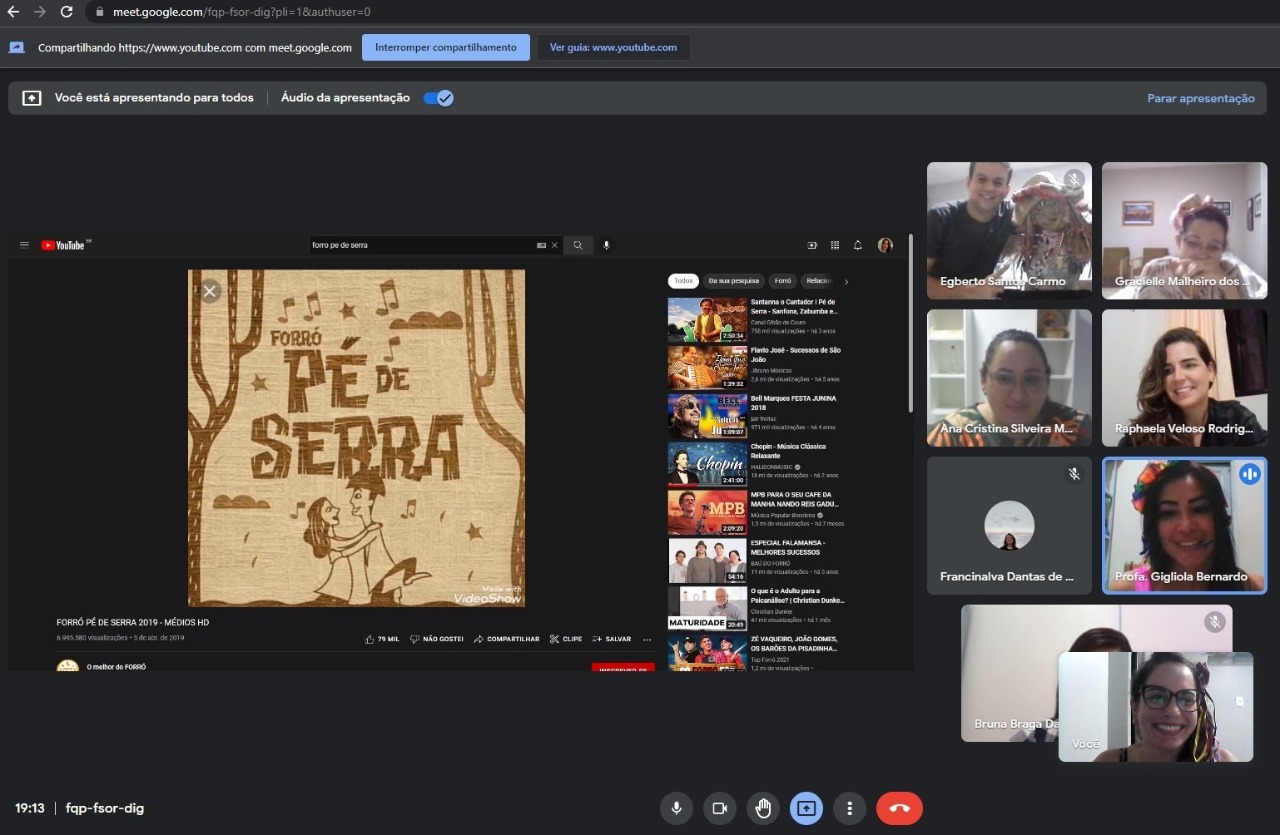This screenshot has height=835, width=1280.
Task: Open Flavio José Sucessos de São João thumbnail
Action: pyautogui.click(x=707, y=367)
